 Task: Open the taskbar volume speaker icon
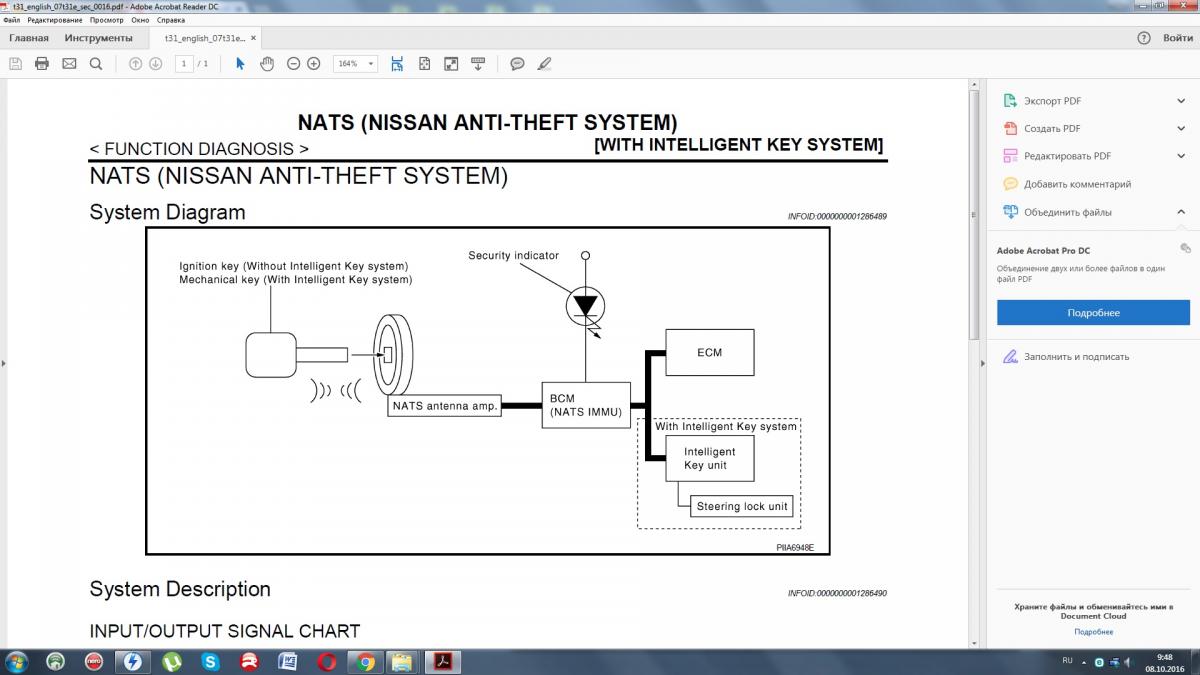[1129, 661]
